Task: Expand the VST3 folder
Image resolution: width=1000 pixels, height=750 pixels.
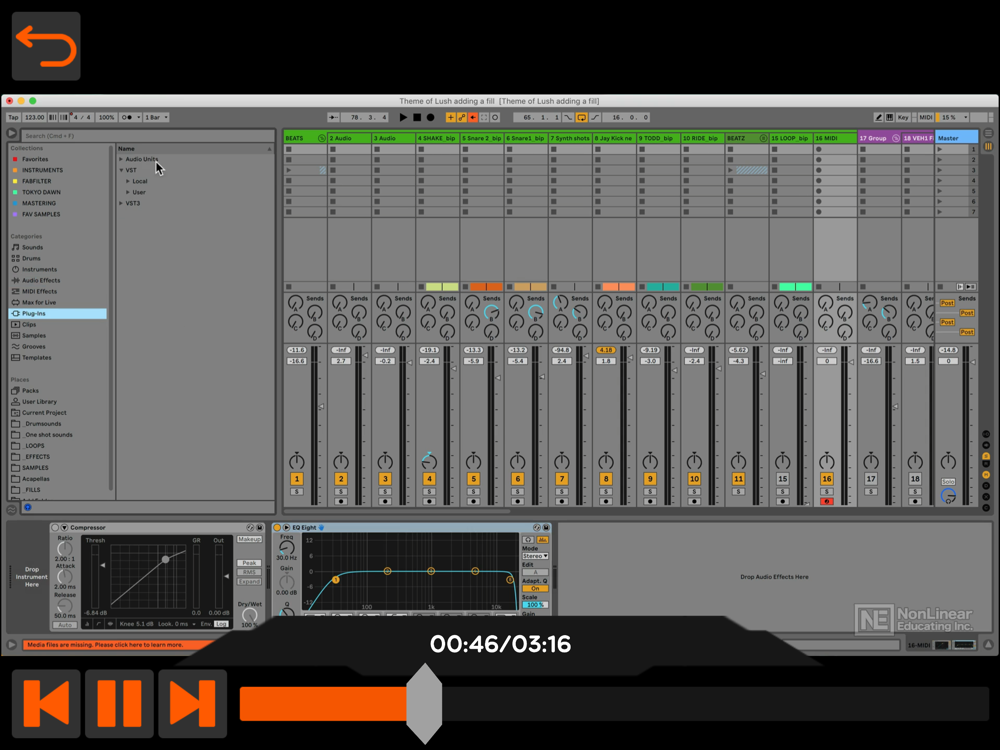Action: coord(121,203)
